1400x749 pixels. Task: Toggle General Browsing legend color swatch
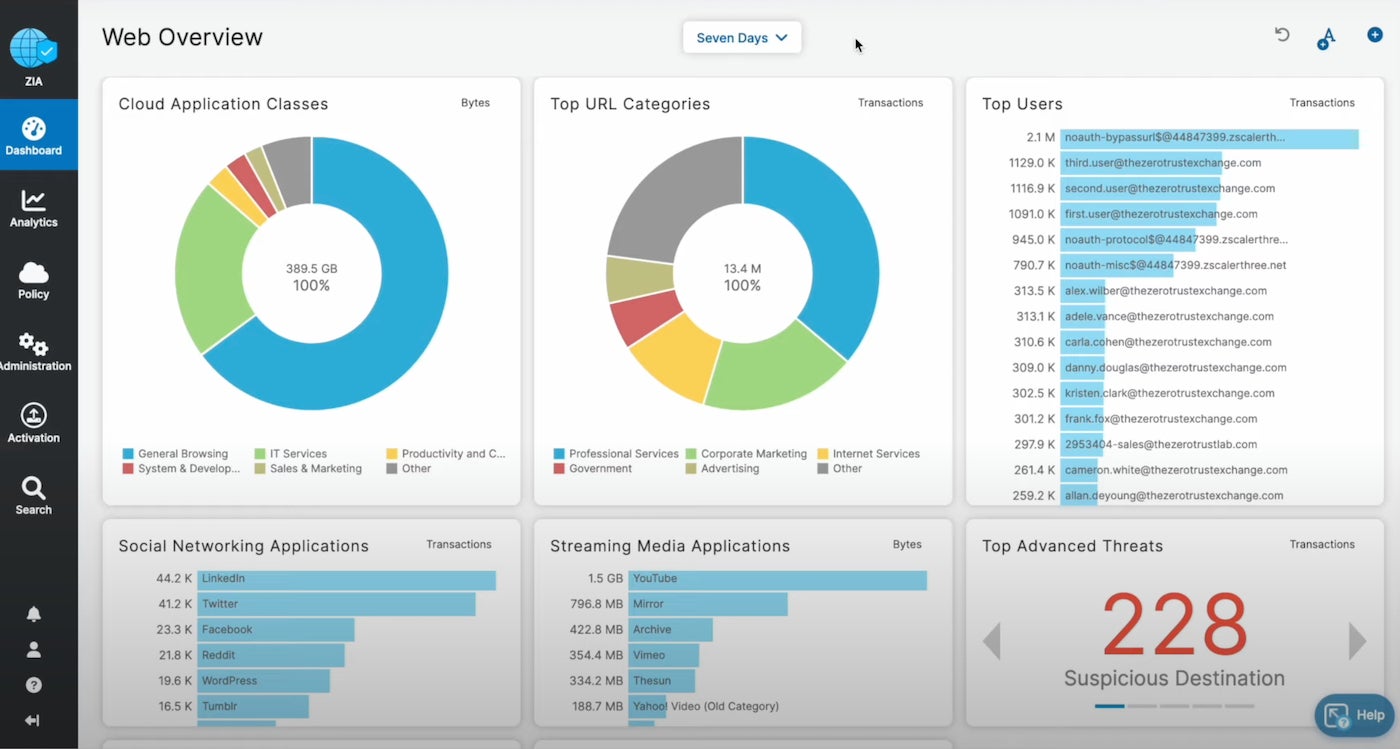coord(128,454)
